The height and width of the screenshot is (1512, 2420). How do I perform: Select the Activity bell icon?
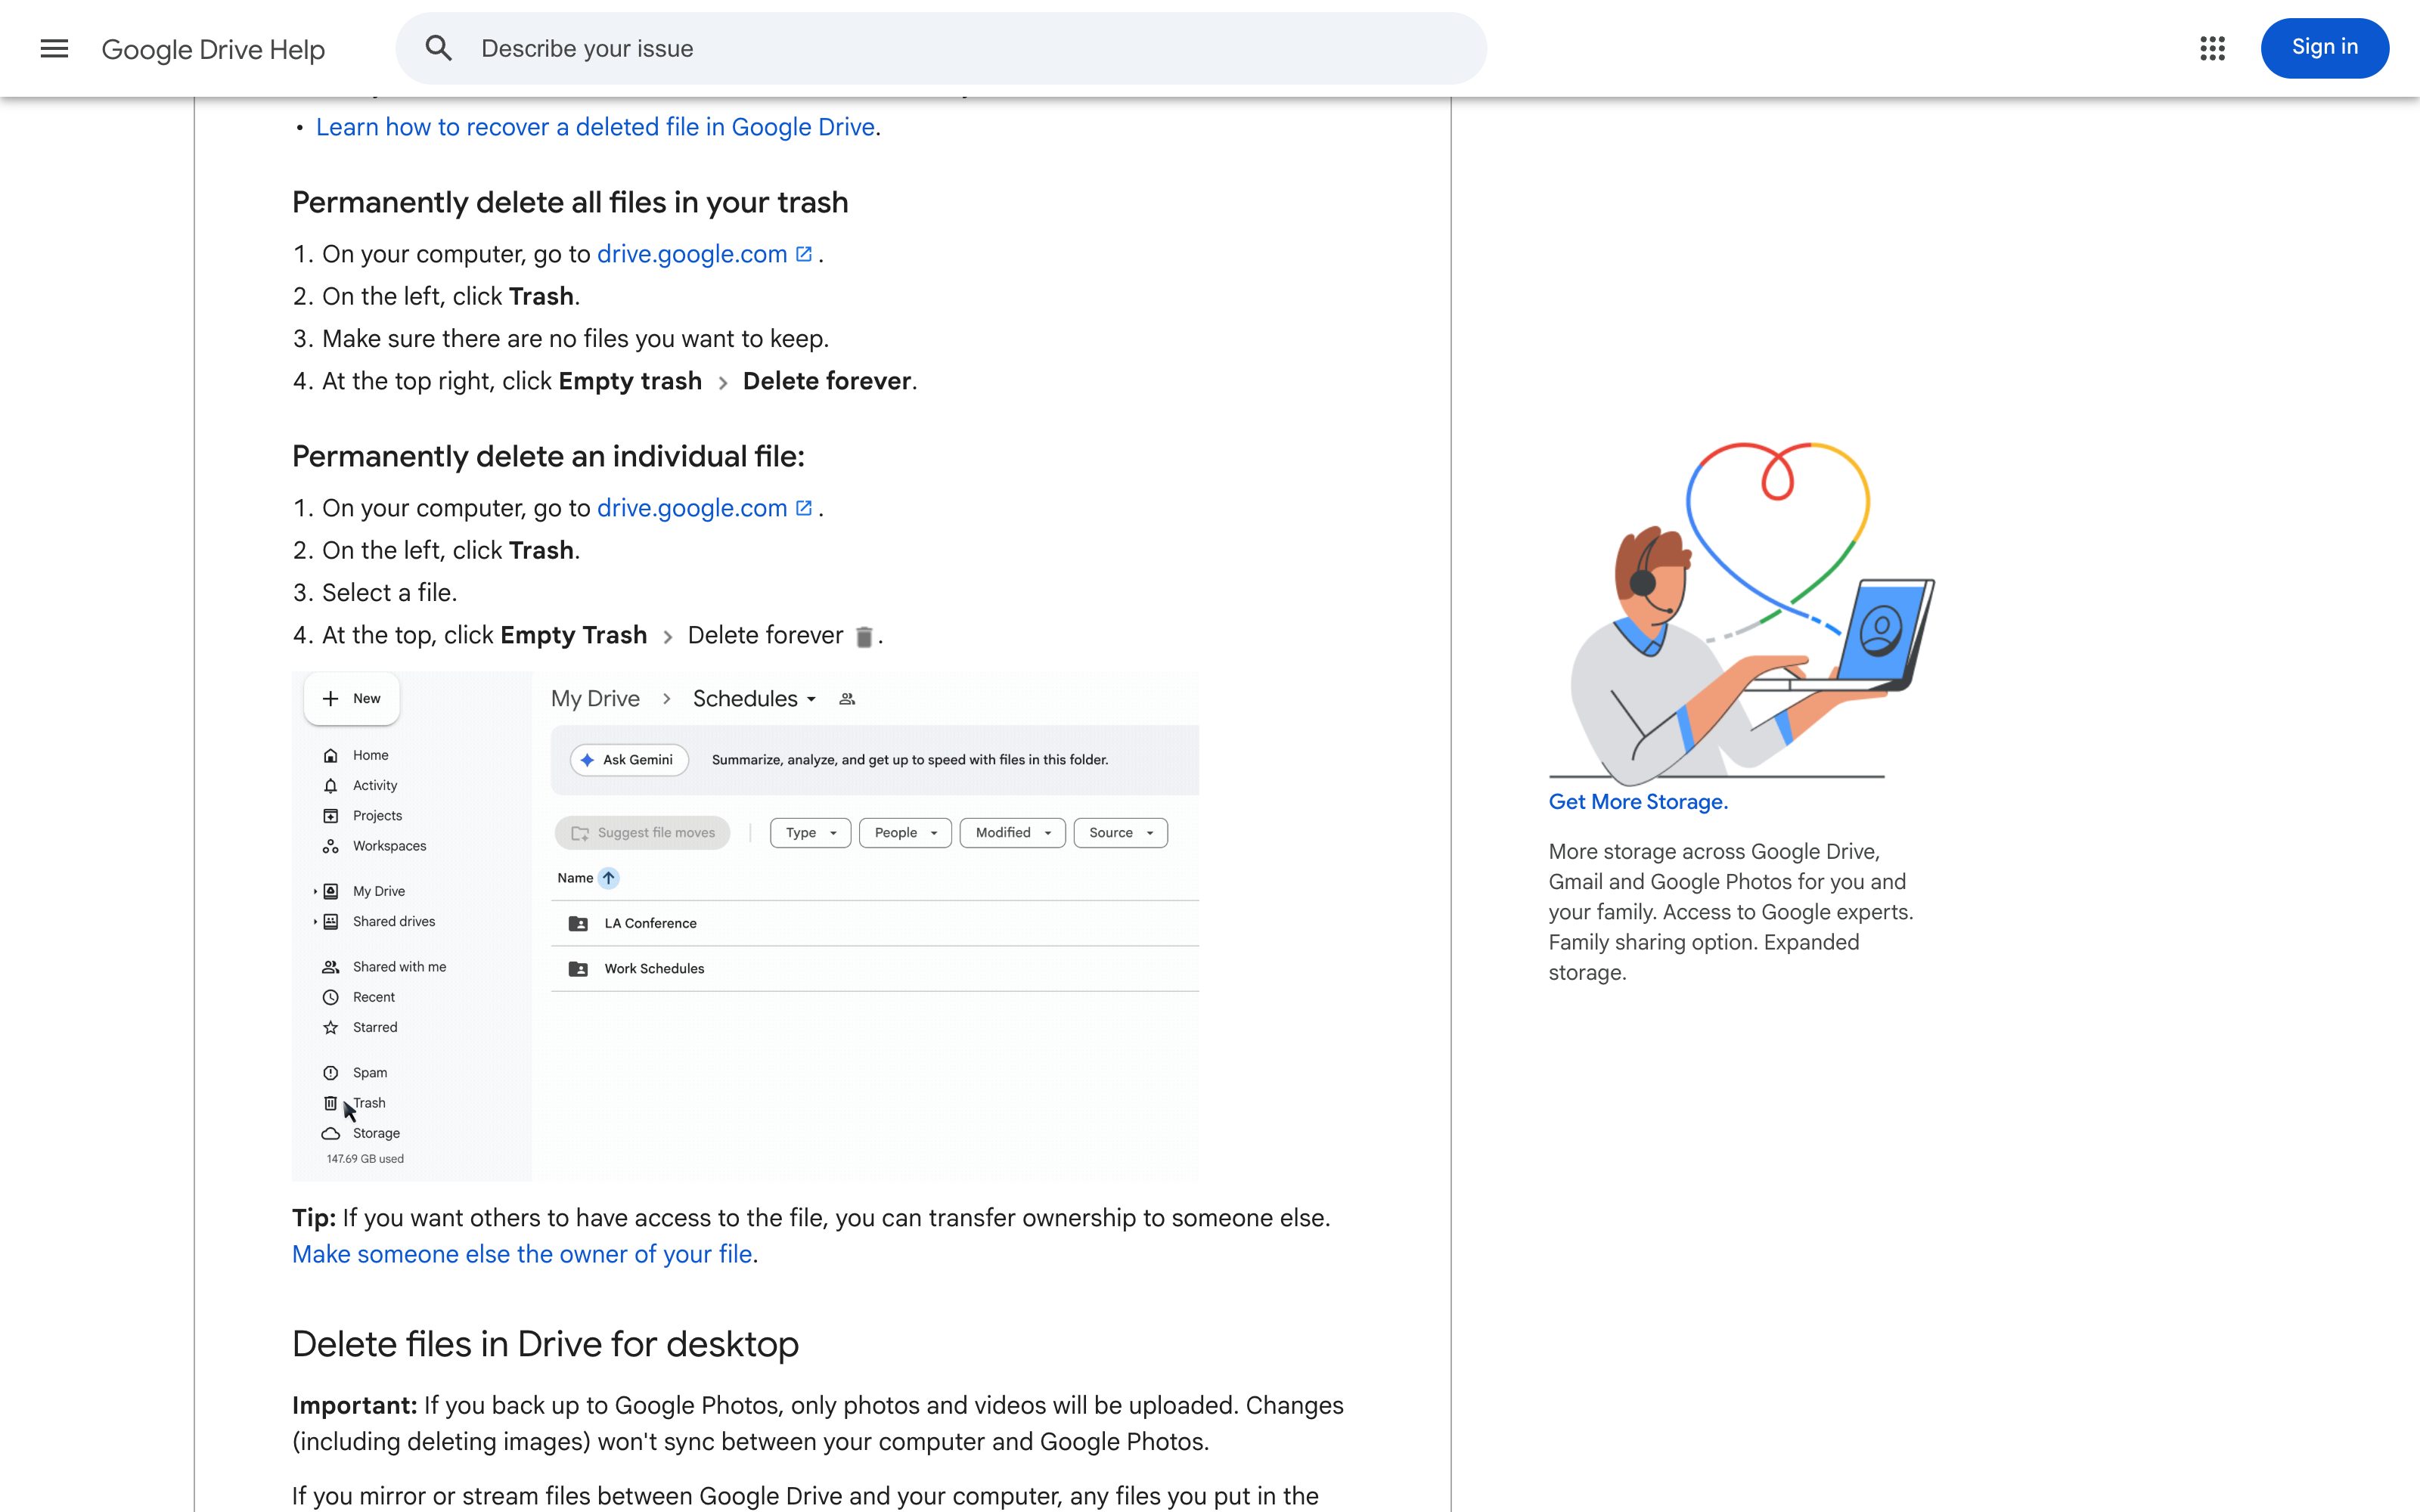point(331,785)
